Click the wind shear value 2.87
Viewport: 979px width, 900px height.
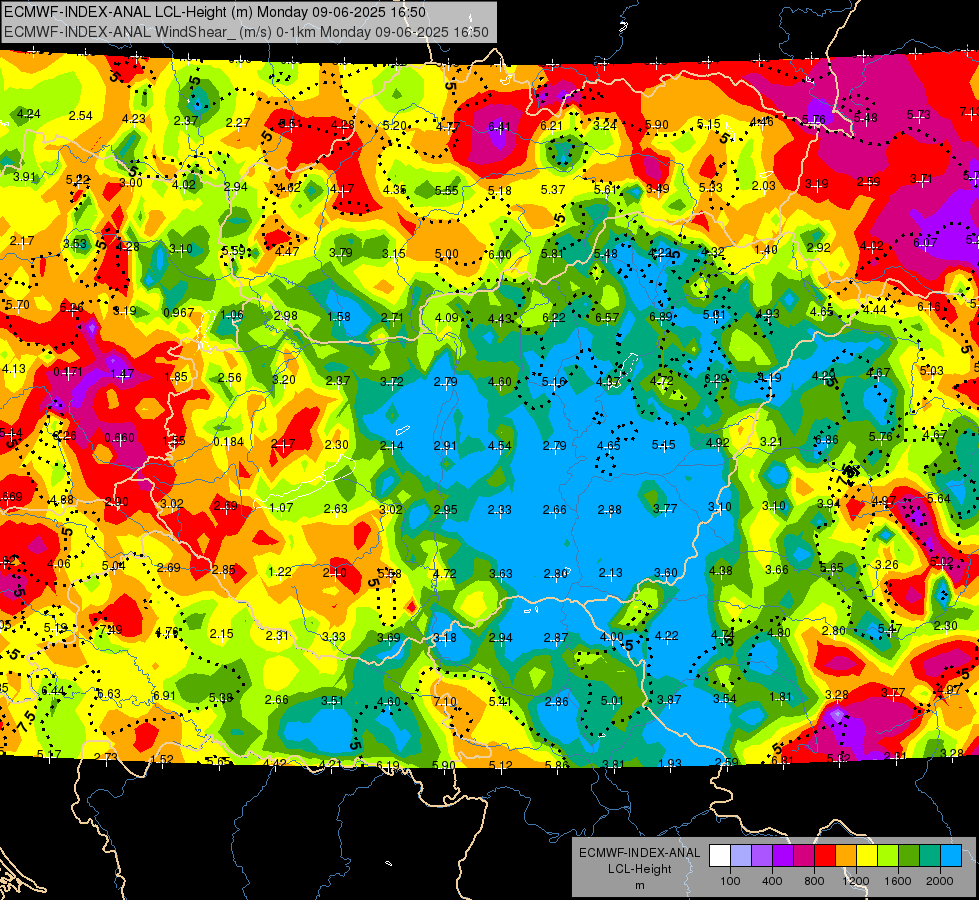click(x=556, y=638)
